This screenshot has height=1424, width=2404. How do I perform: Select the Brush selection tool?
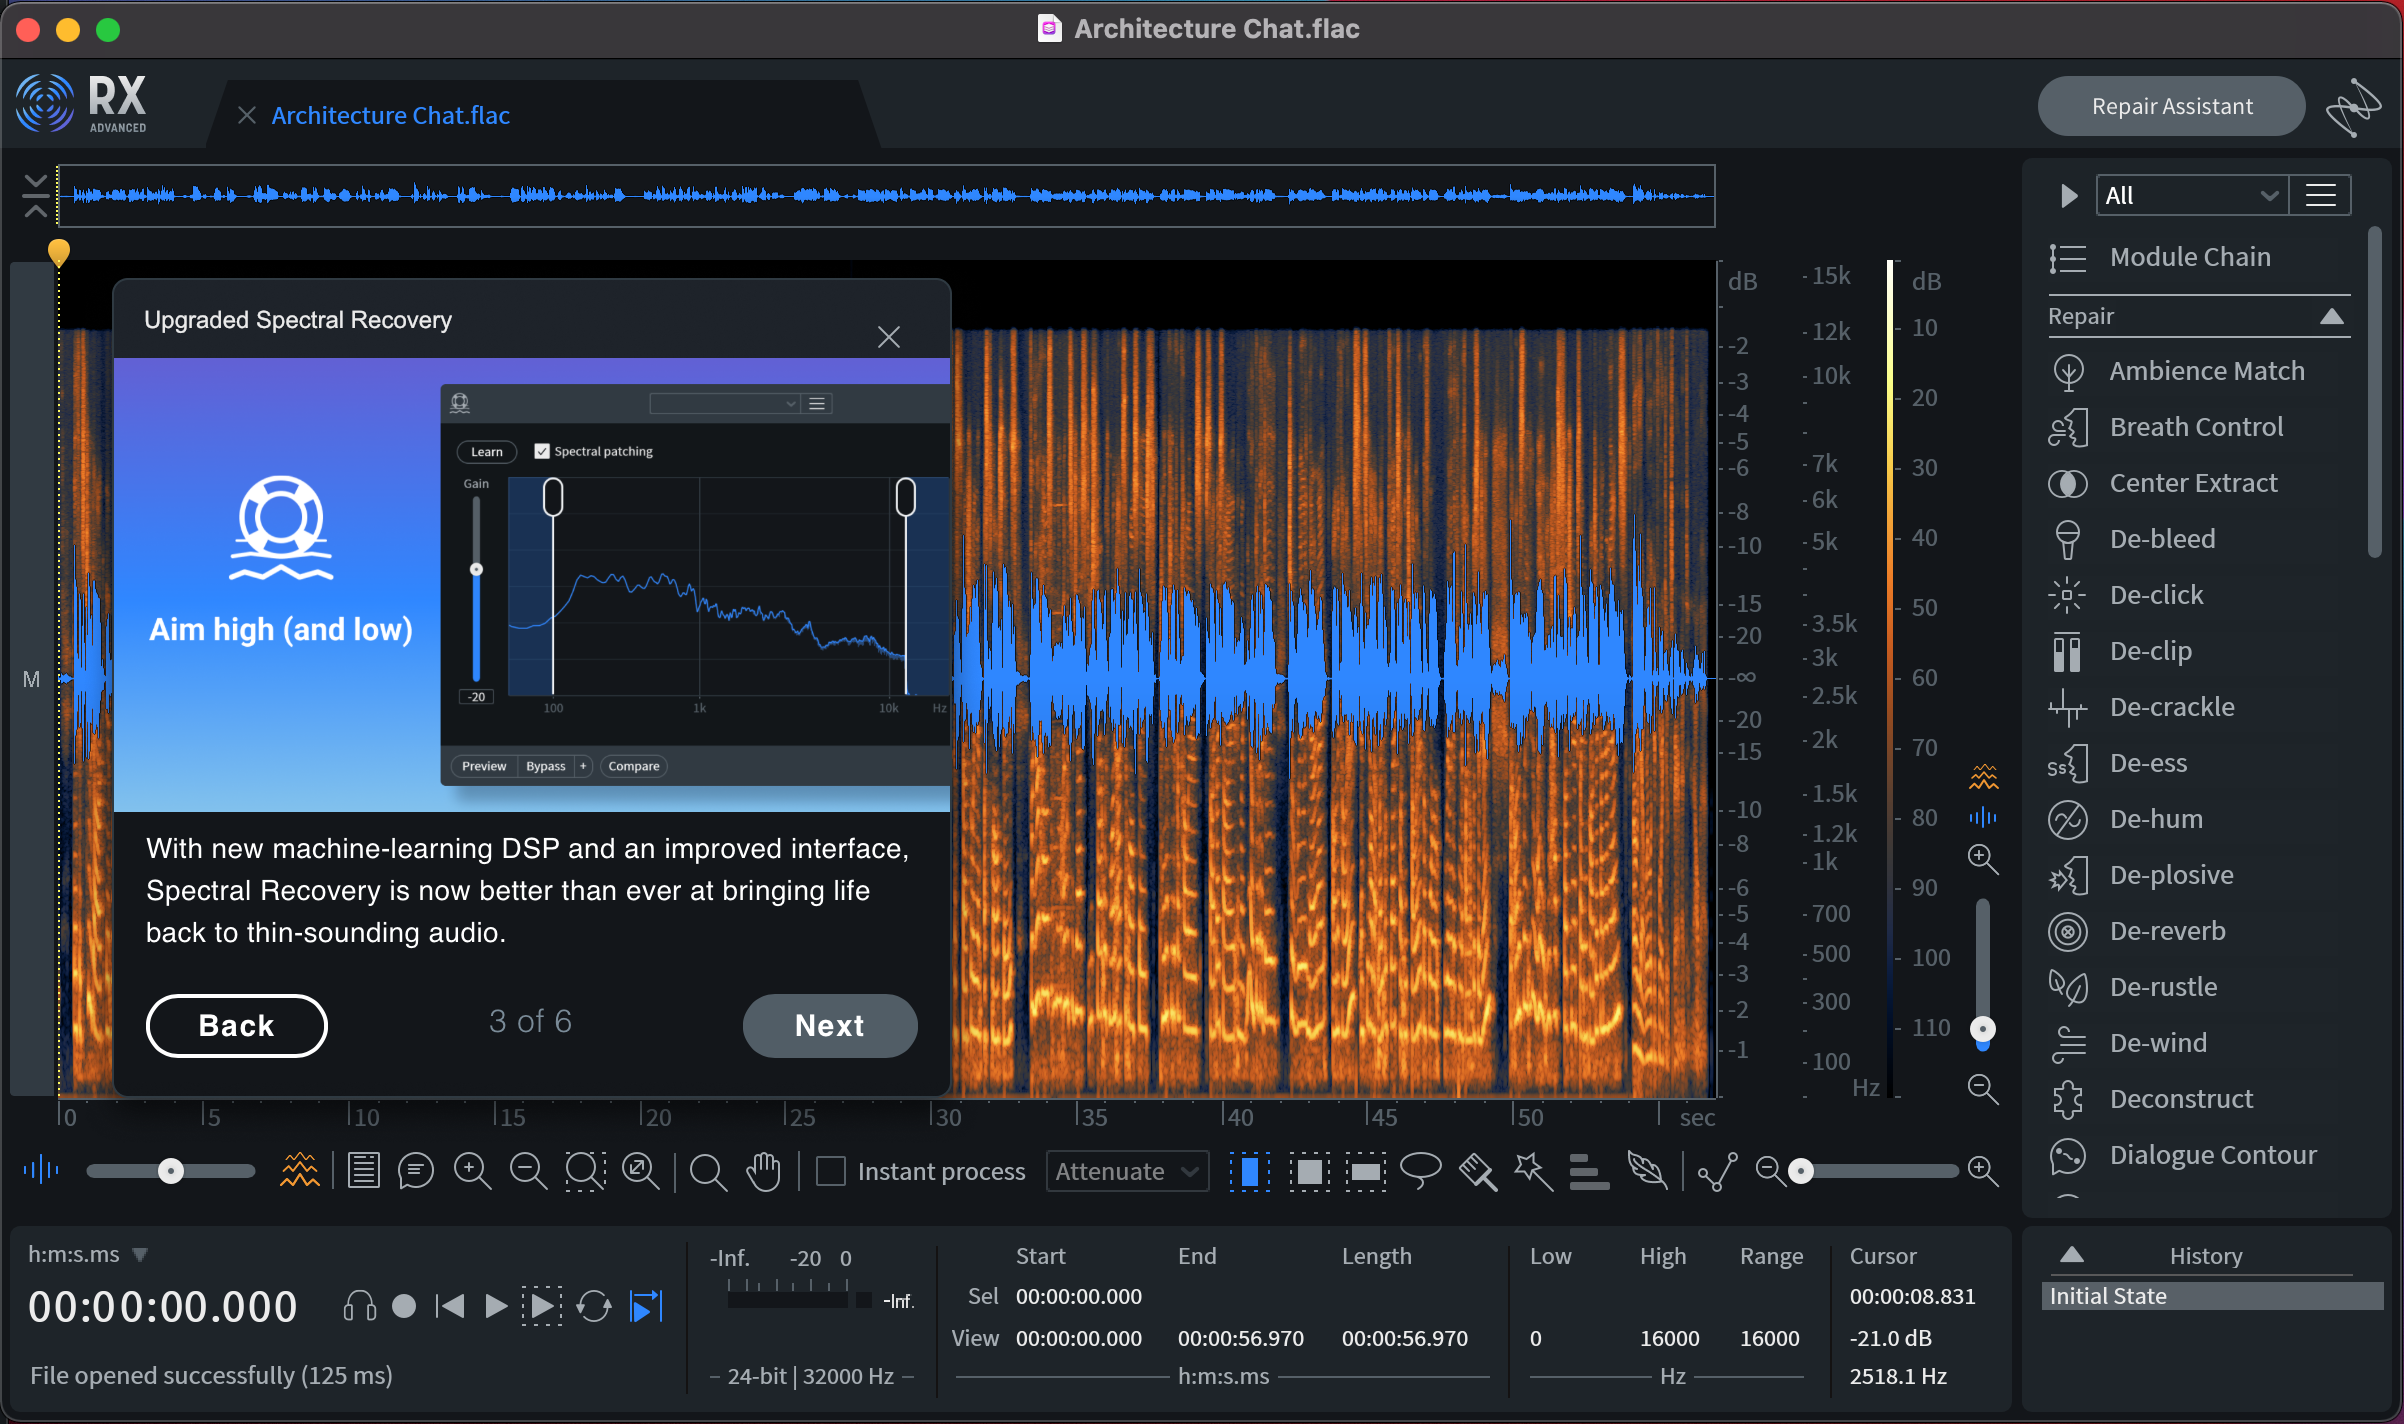[1477, 1170]
